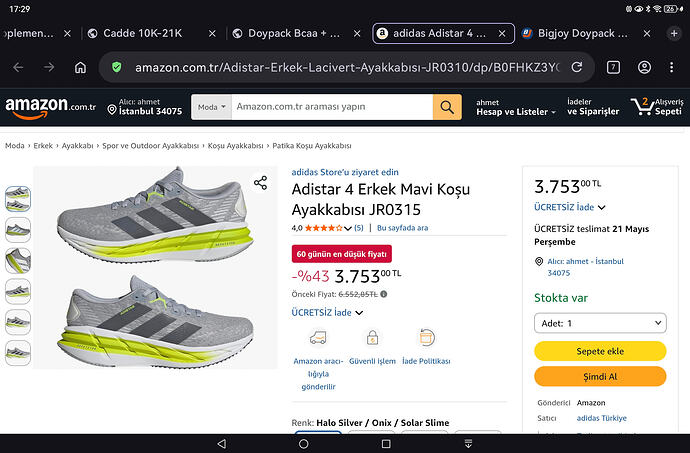Open browser profile account icon
The height and width of the screenshot is (453, 690).
[x=644, y=67]
